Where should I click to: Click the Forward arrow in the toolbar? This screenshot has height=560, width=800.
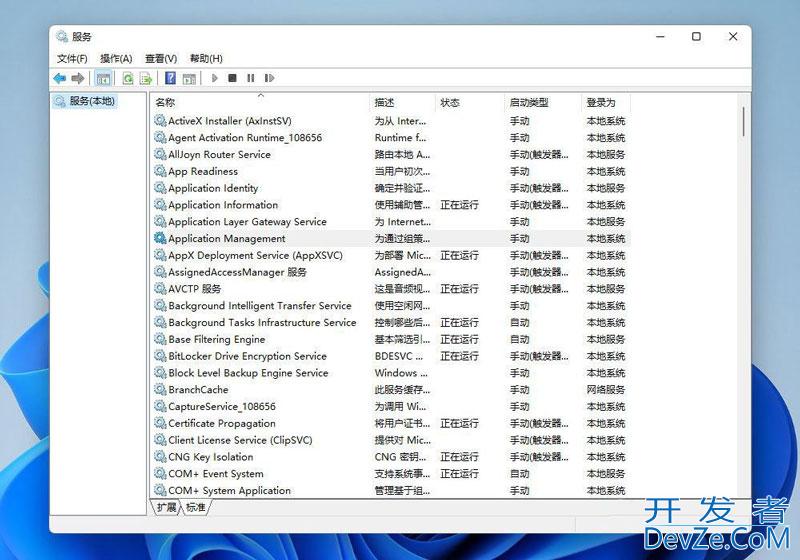pos(78,78)
